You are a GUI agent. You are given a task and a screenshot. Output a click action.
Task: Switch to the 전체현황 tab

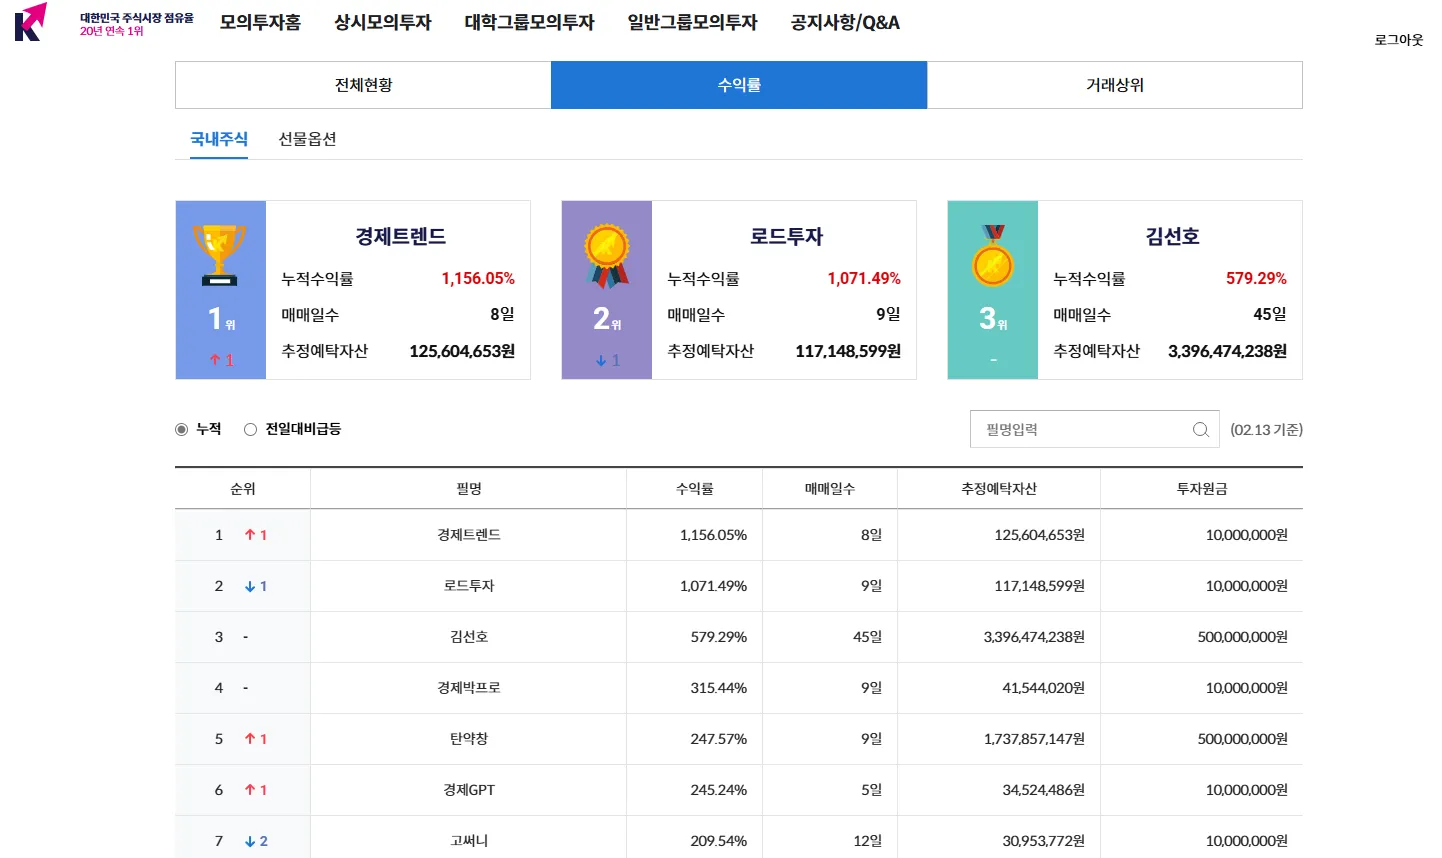[x=362, y=85]
